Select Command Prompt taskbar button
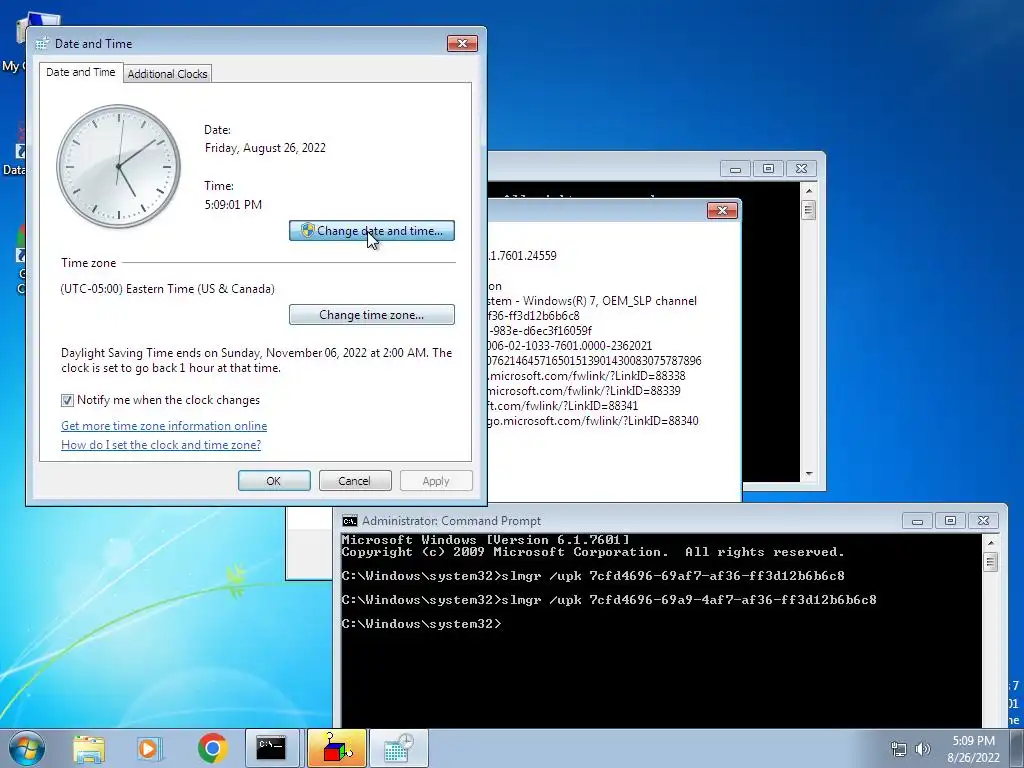1024x768 pixels. pos(272,748)
